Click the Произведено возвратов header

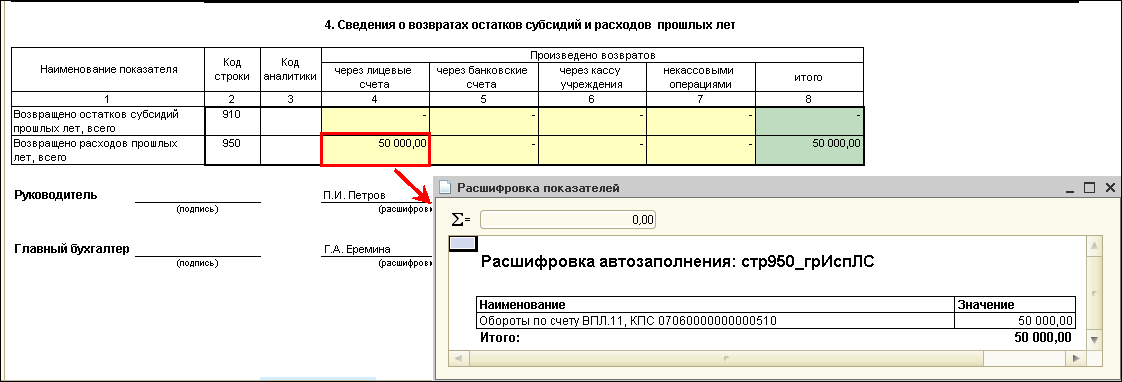click(592, 55)
